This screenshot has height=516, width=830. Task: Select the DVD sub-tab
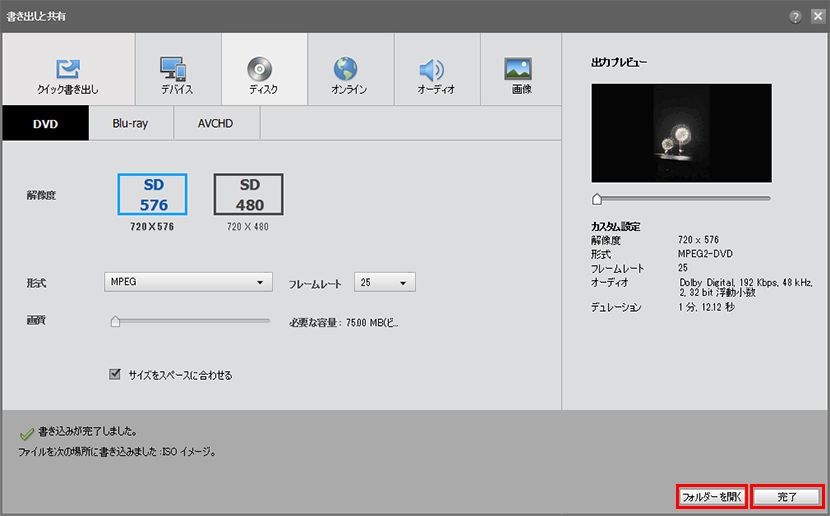pos(46,123)
